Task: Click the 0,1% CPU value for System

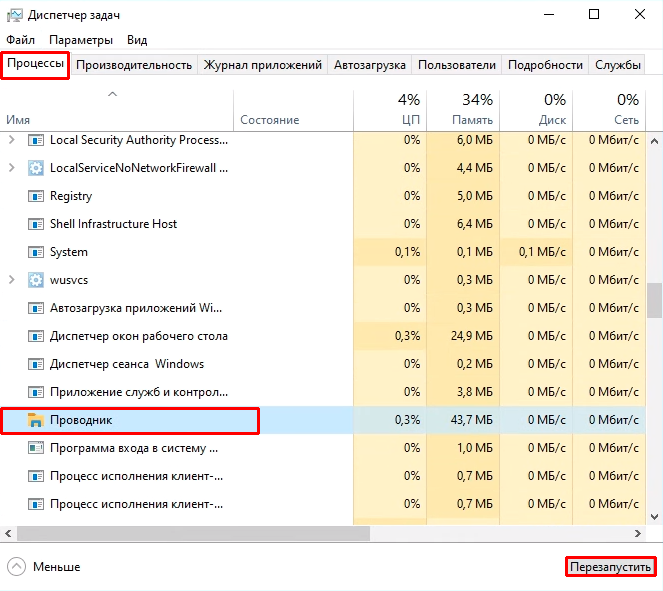Action: [x=407, y=252]
